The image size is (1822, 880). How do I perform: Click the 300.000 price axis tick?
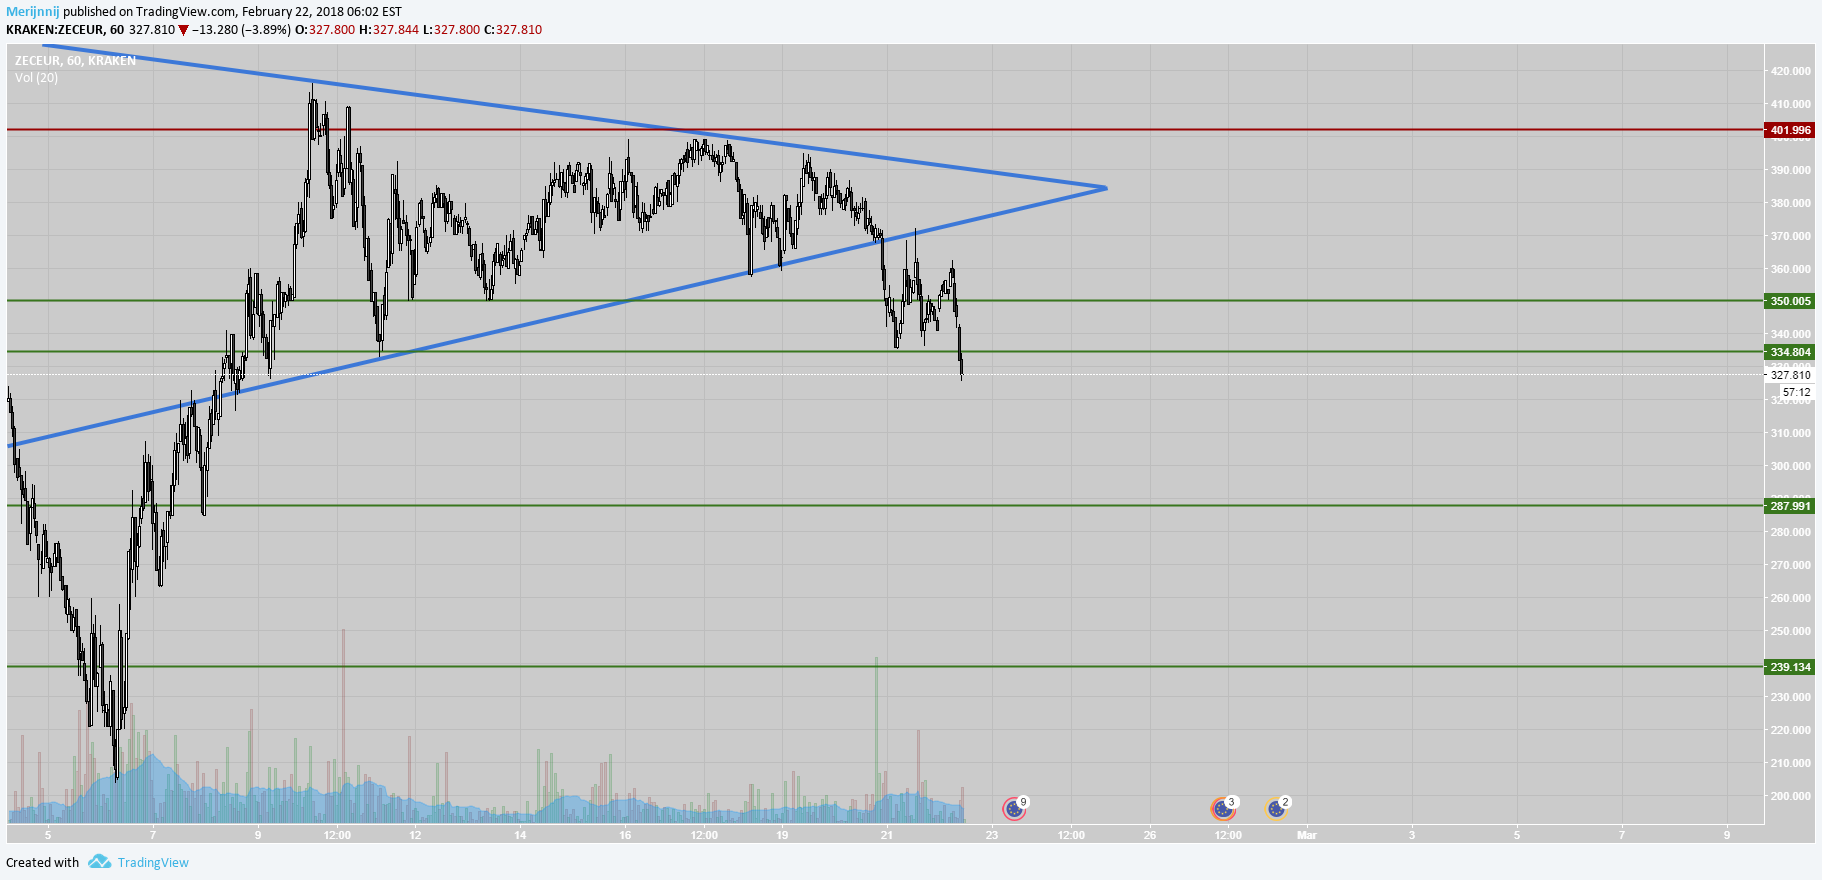tap(1790, 466)
